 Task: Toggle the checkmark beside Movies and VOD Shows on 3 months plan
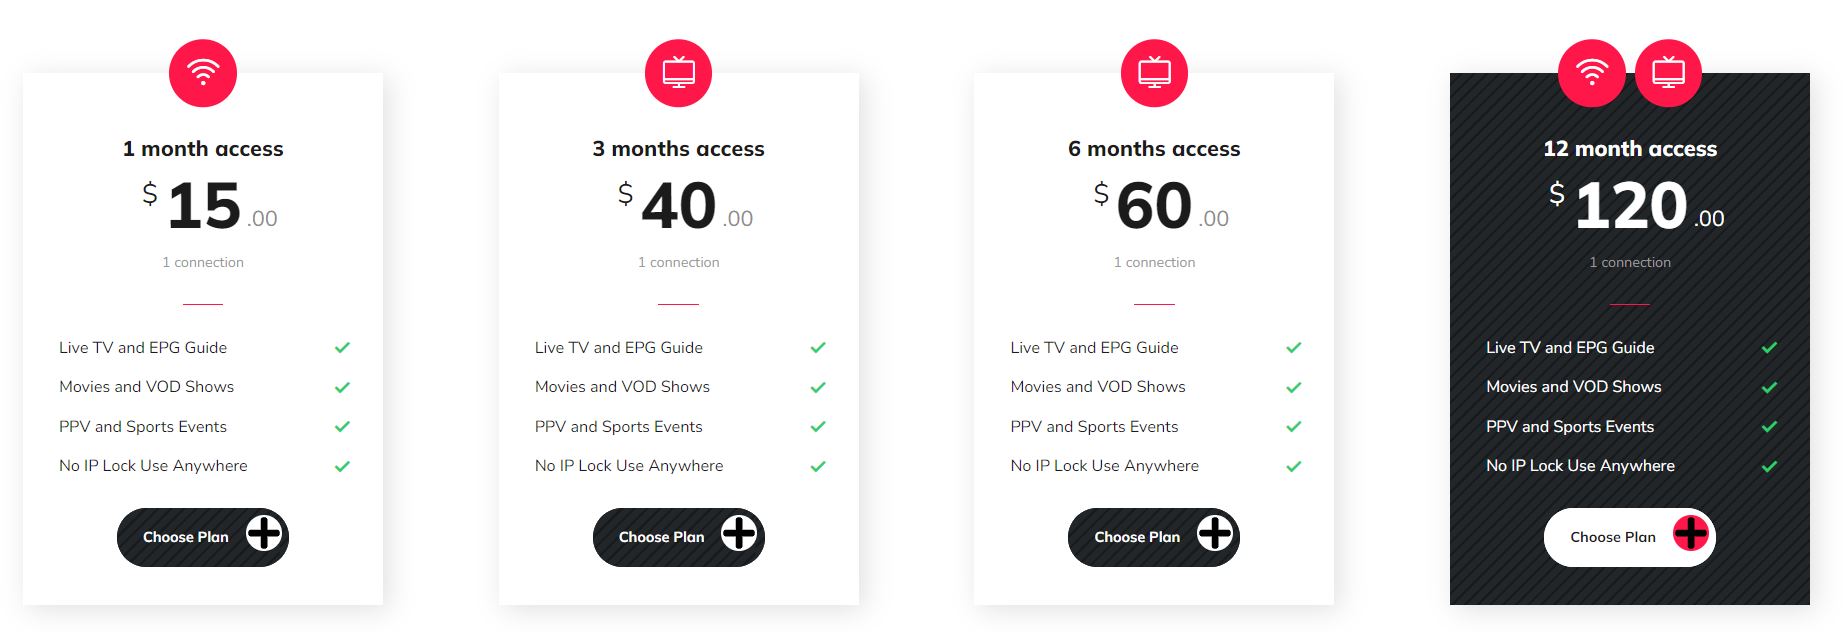pyautogui.click(x=817, y=386)
